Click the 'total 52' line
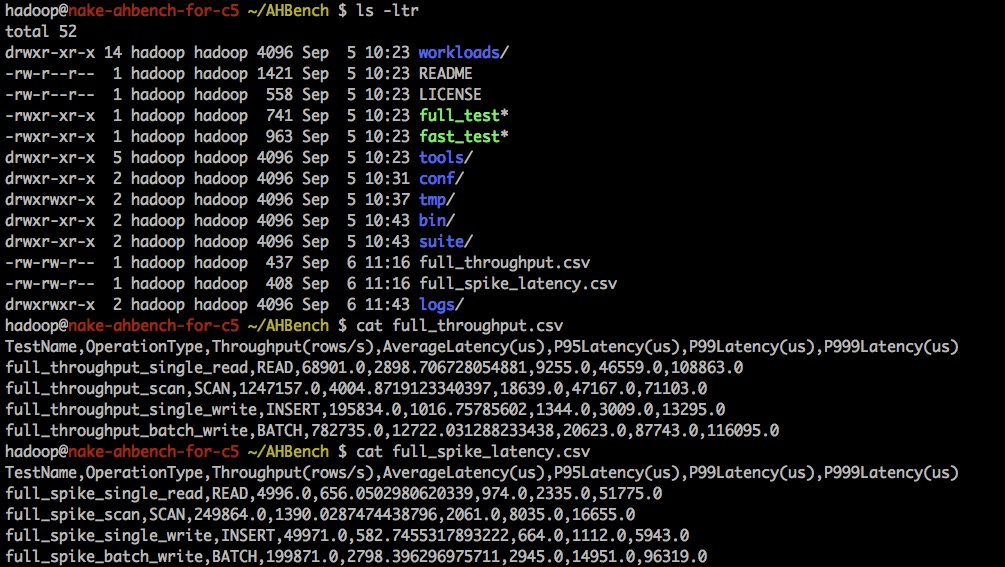The height and width of the screenshot is (567, 1005). tap(41, 31)
